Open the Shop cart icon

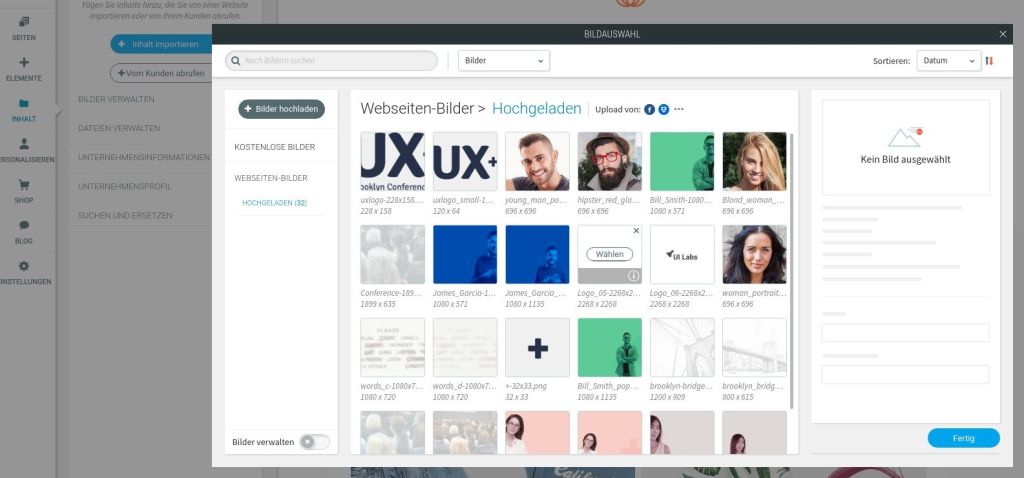pyautogui.click(x=24, y=185)
